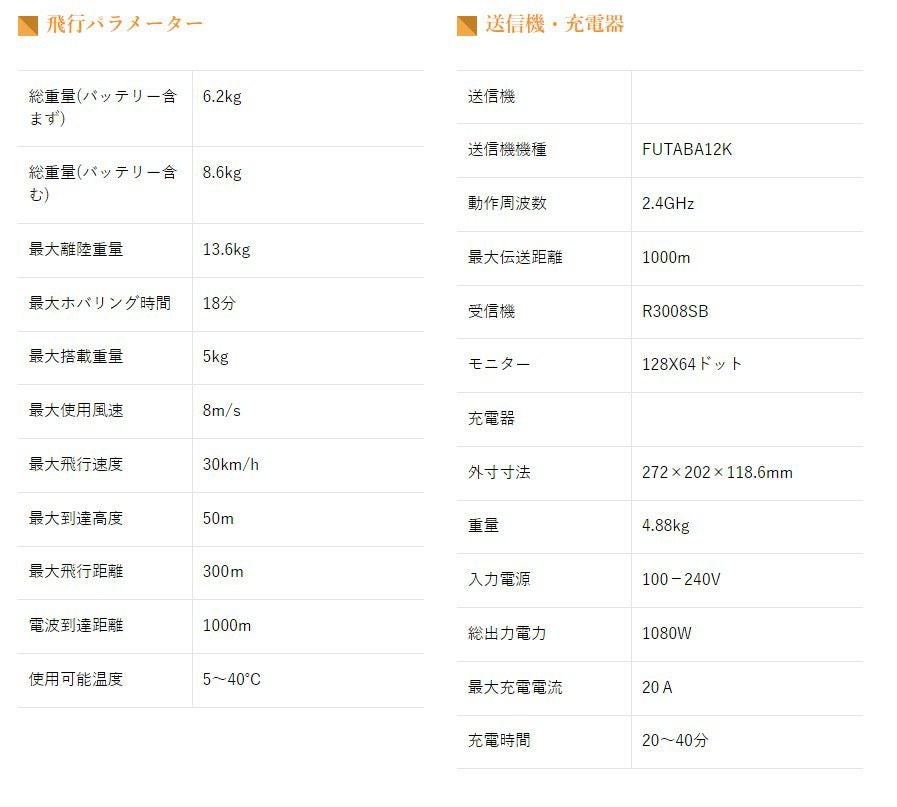Click the 30km/h max flight speed value
This screenshot has height=807, width=897.
pos(230,464)
